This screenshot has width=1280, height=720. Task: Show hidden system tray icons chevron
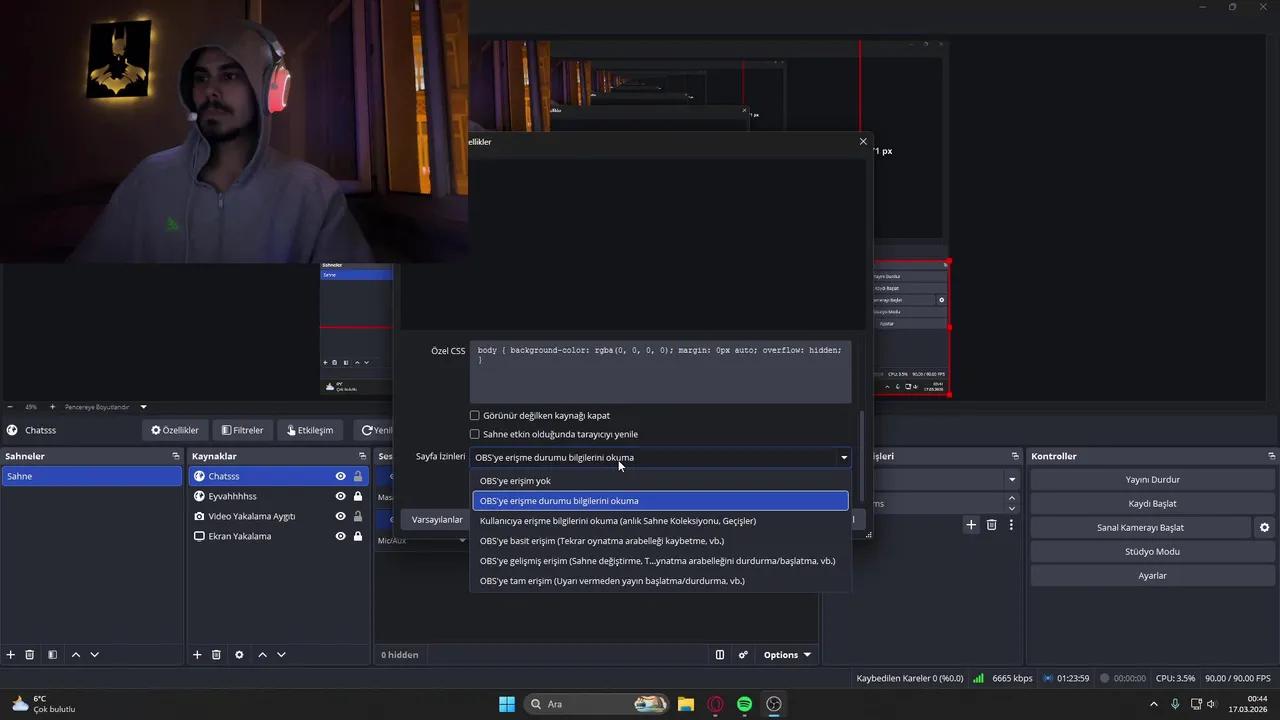point(1154,704)
